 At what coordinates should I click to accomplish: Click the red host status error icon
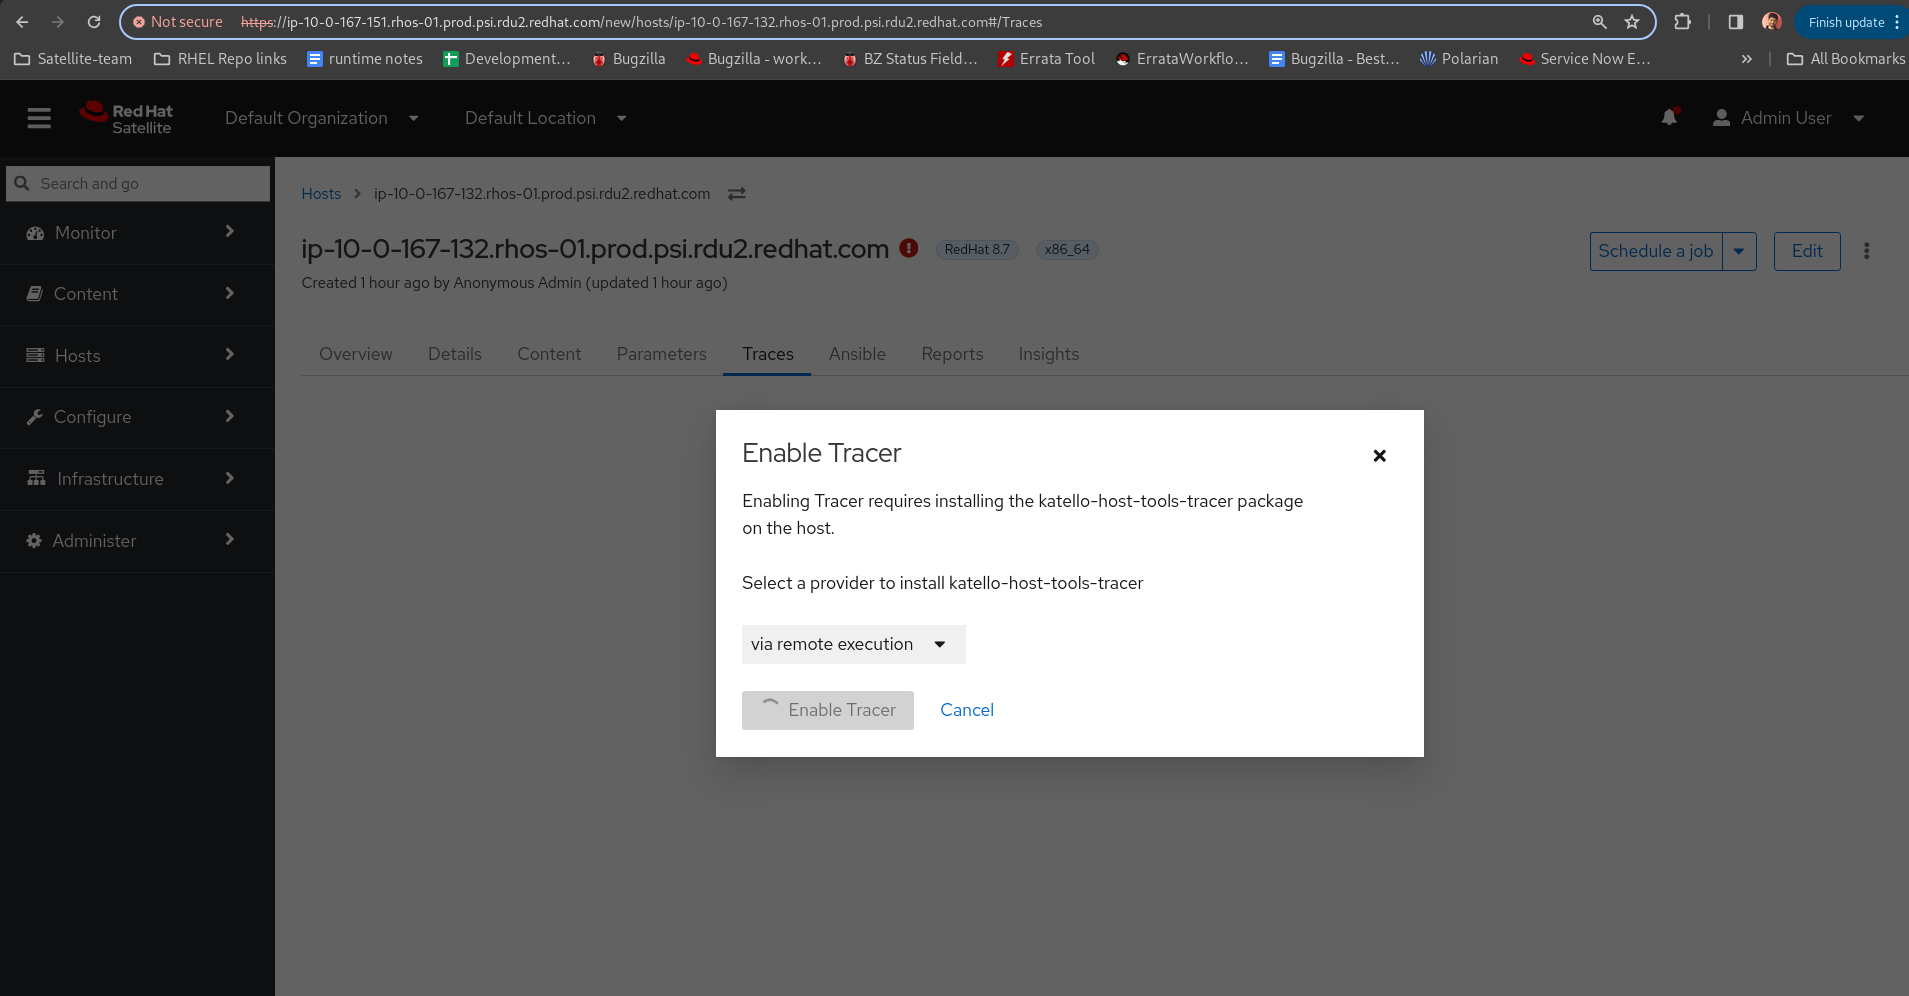point(909,248)
